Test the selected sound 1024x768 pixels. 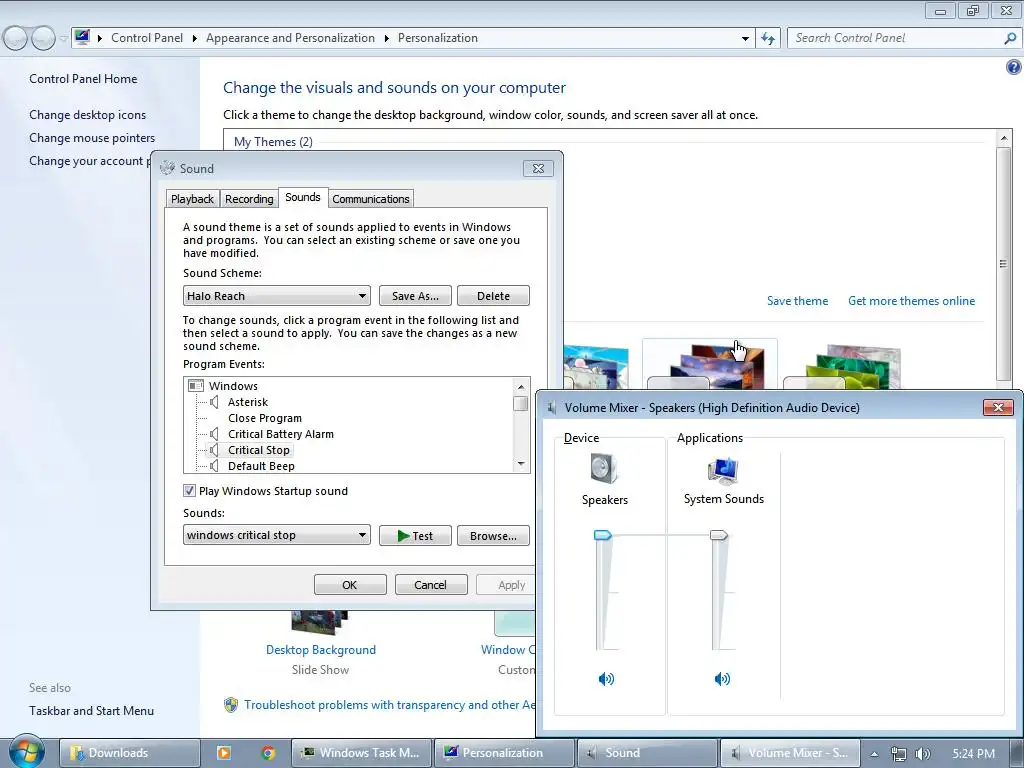(x=415, y=536)
